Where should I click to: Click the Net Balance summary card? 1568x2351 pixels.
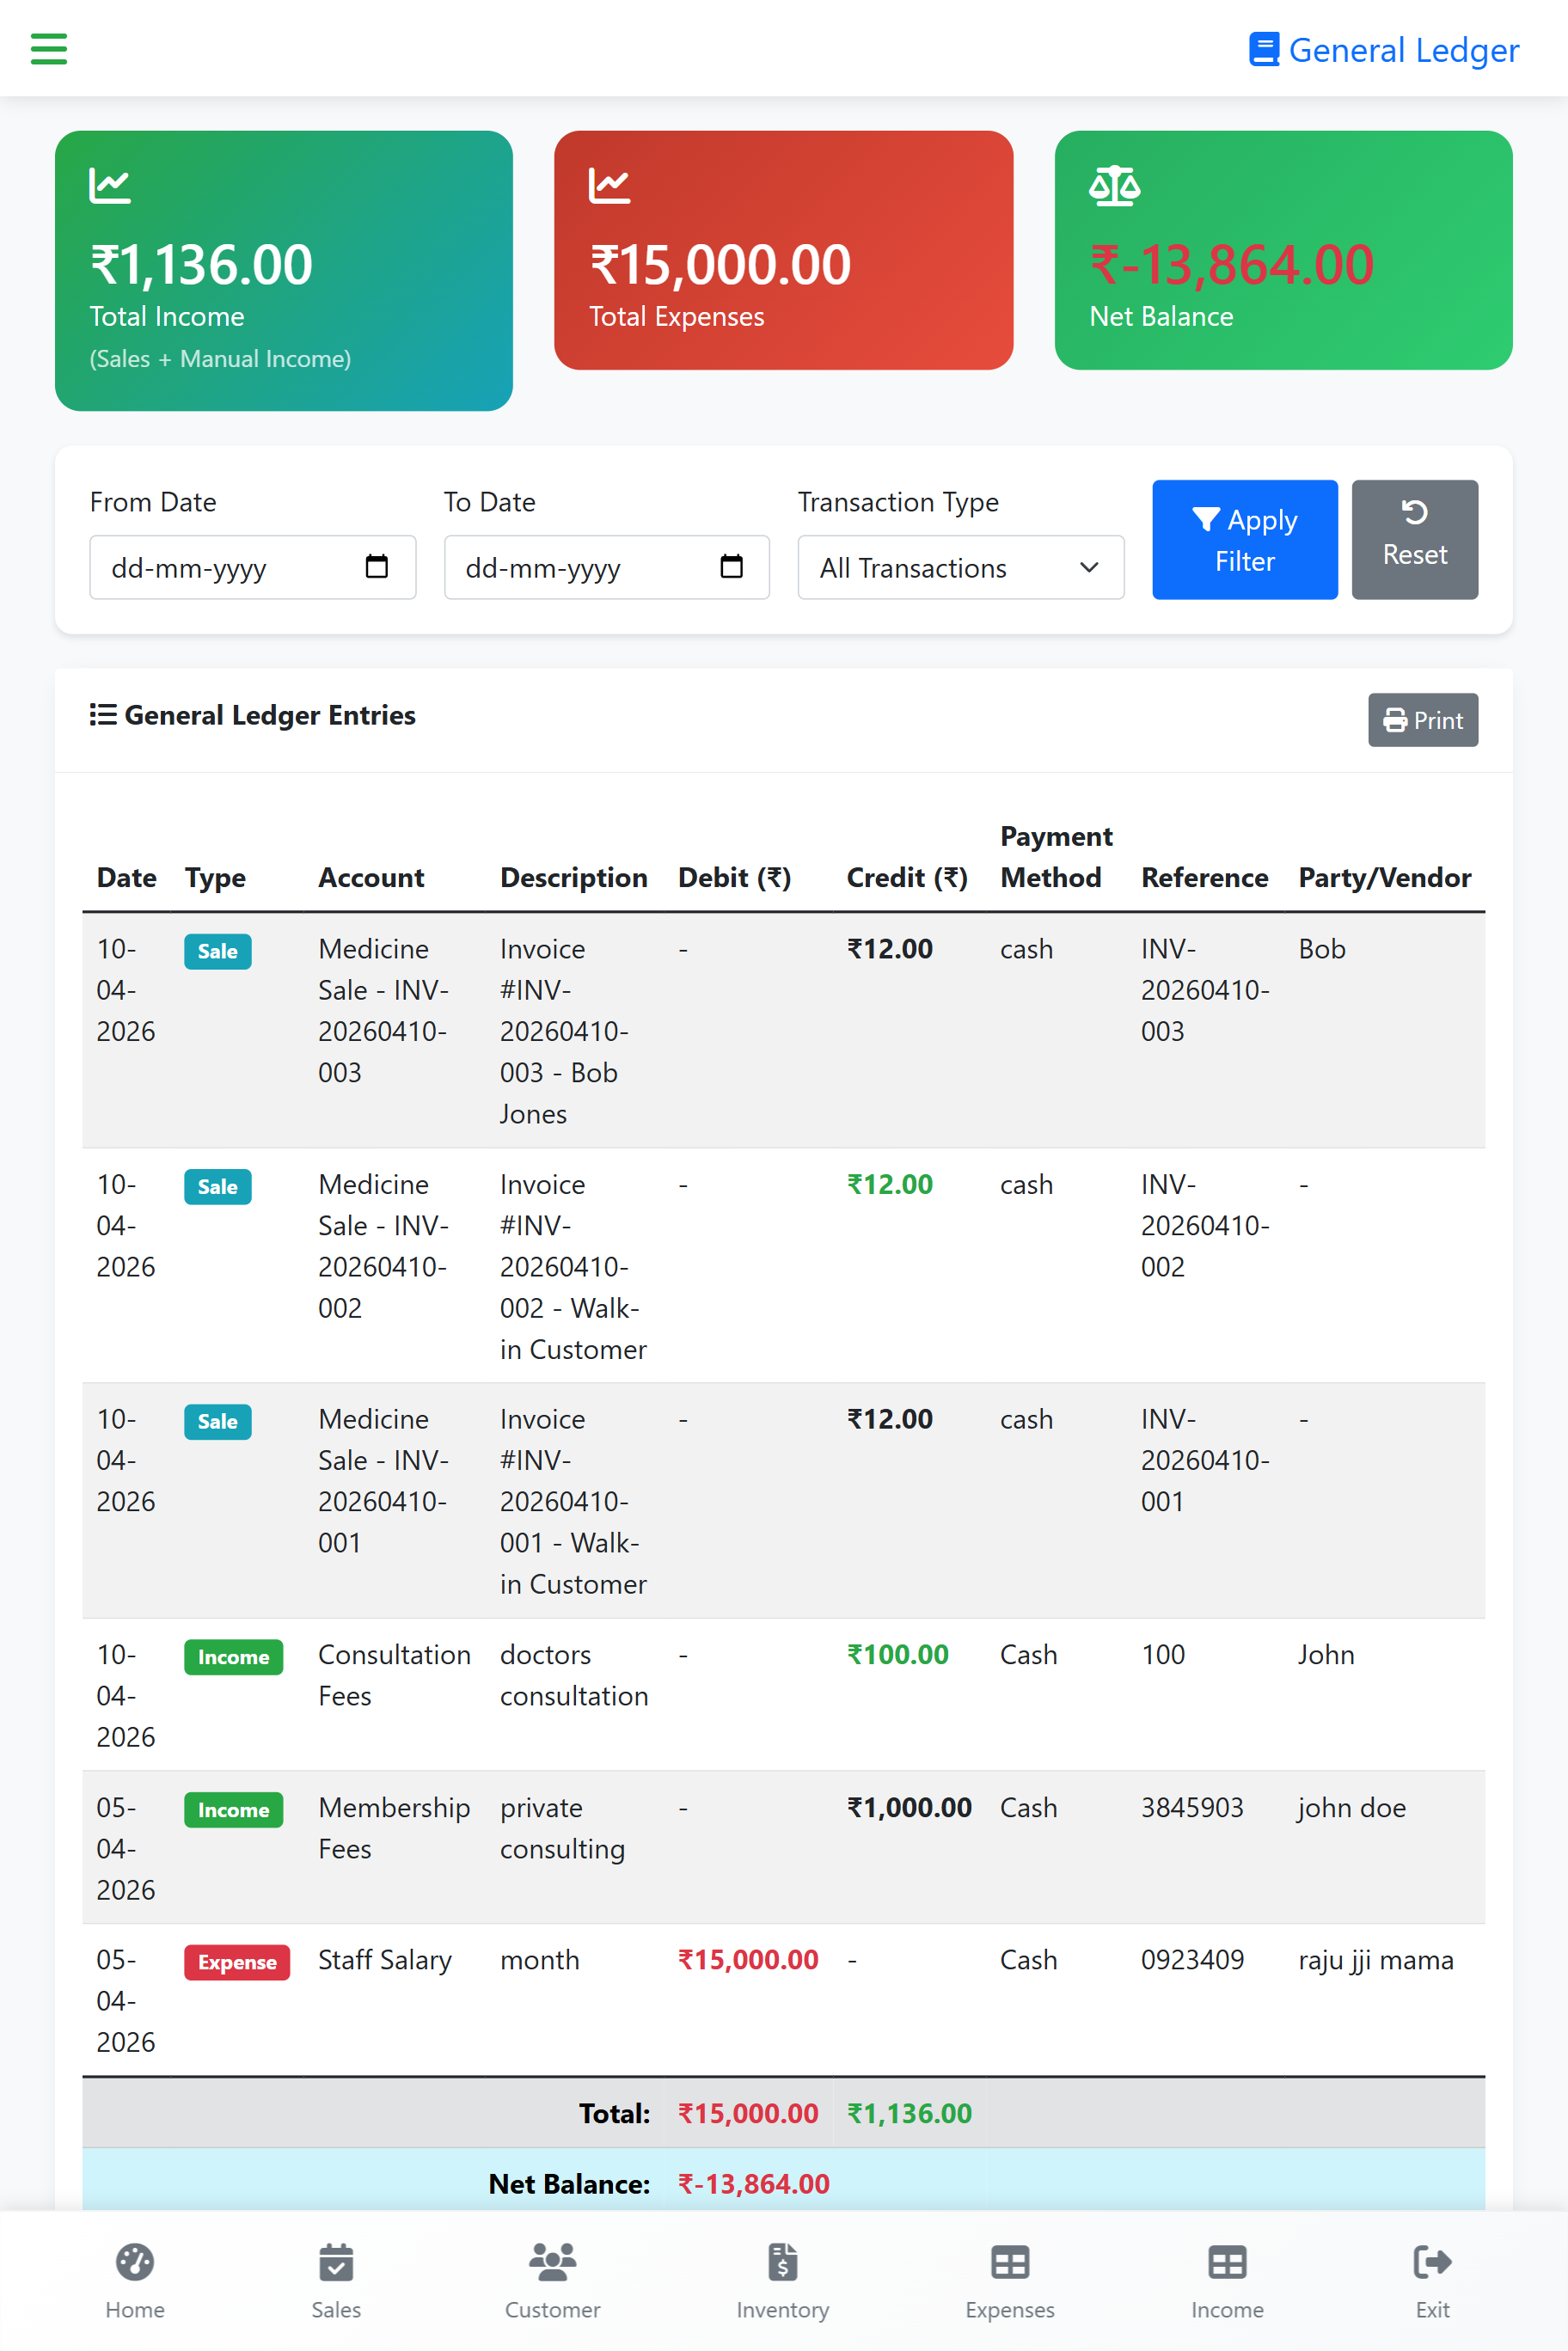pos(1283,250)
